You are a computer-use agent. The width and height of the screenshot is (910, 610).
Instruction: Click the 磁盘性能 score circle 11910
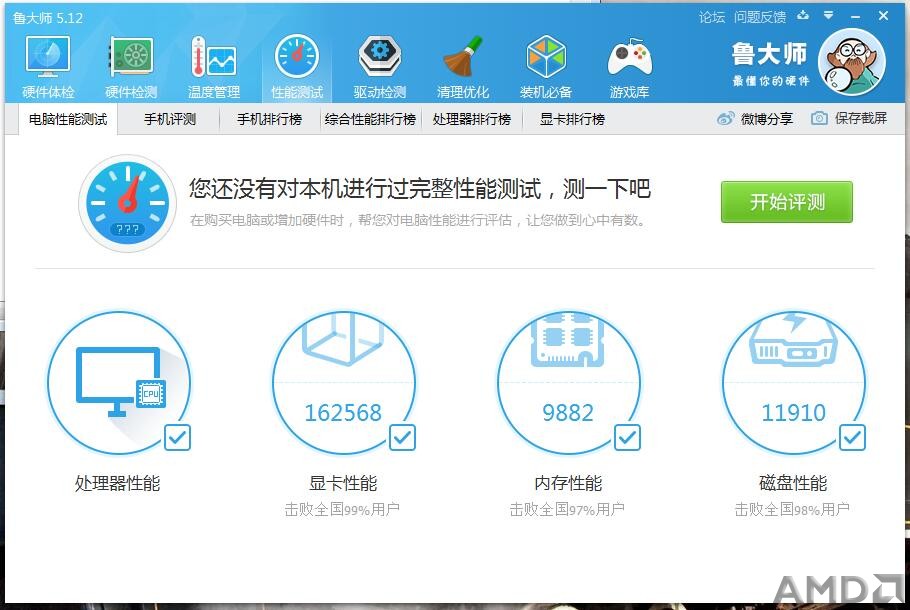[x=793, y=382]
